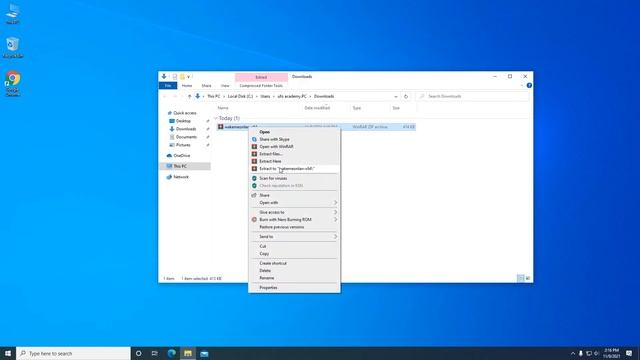Image resolution: width=640 pixels, height=360 pixels.
Task: Open Documents in navigation pane
Action: 186,137
